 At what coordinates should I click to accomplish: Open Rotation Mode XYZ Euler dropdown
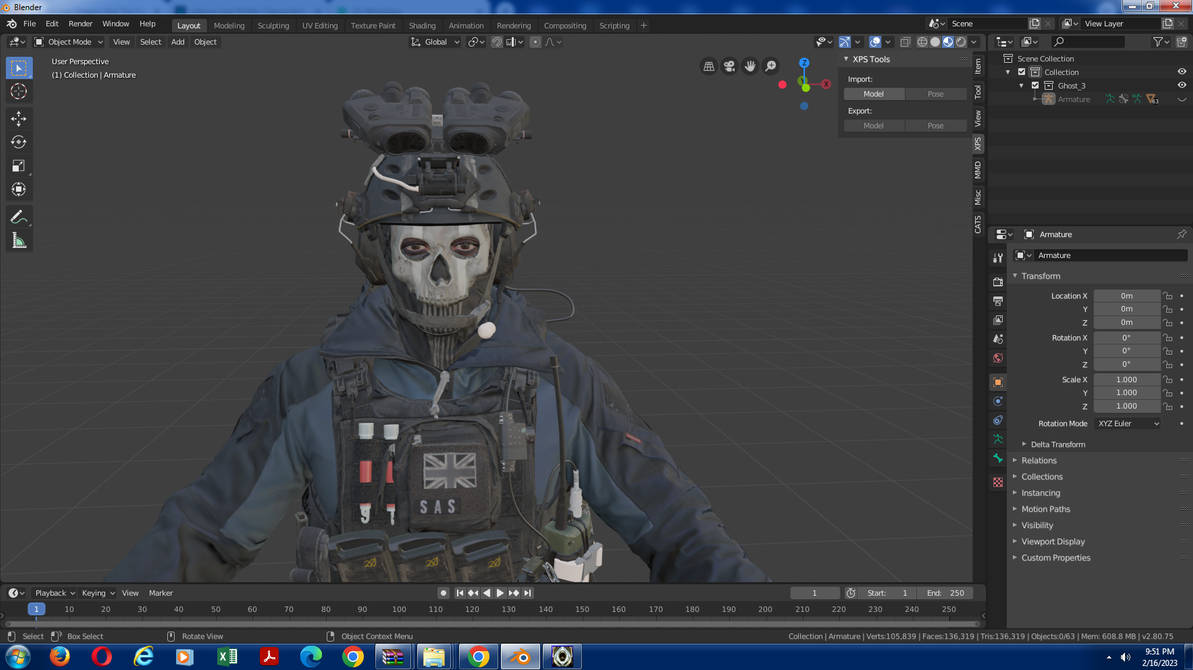pos(1128,424)
